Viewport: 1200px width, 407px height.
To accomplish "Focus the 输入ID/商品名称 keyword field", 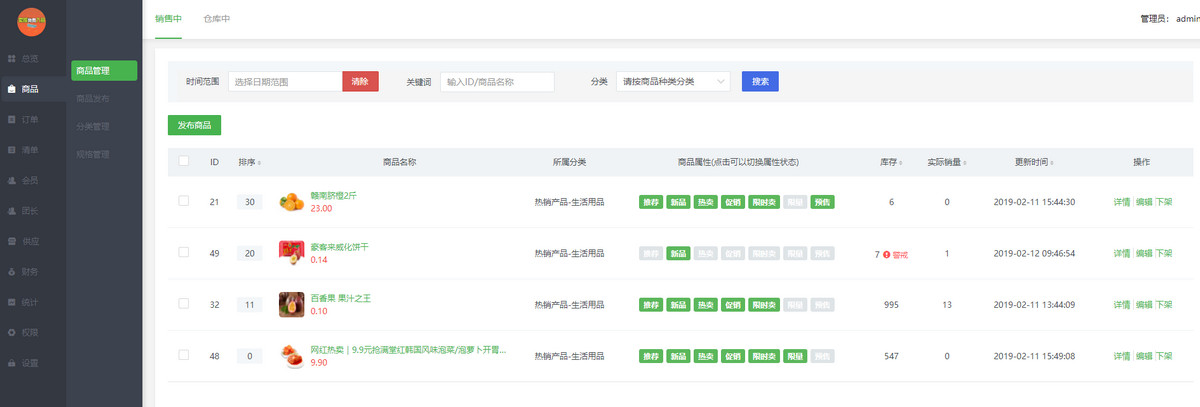I will (497, 82).
